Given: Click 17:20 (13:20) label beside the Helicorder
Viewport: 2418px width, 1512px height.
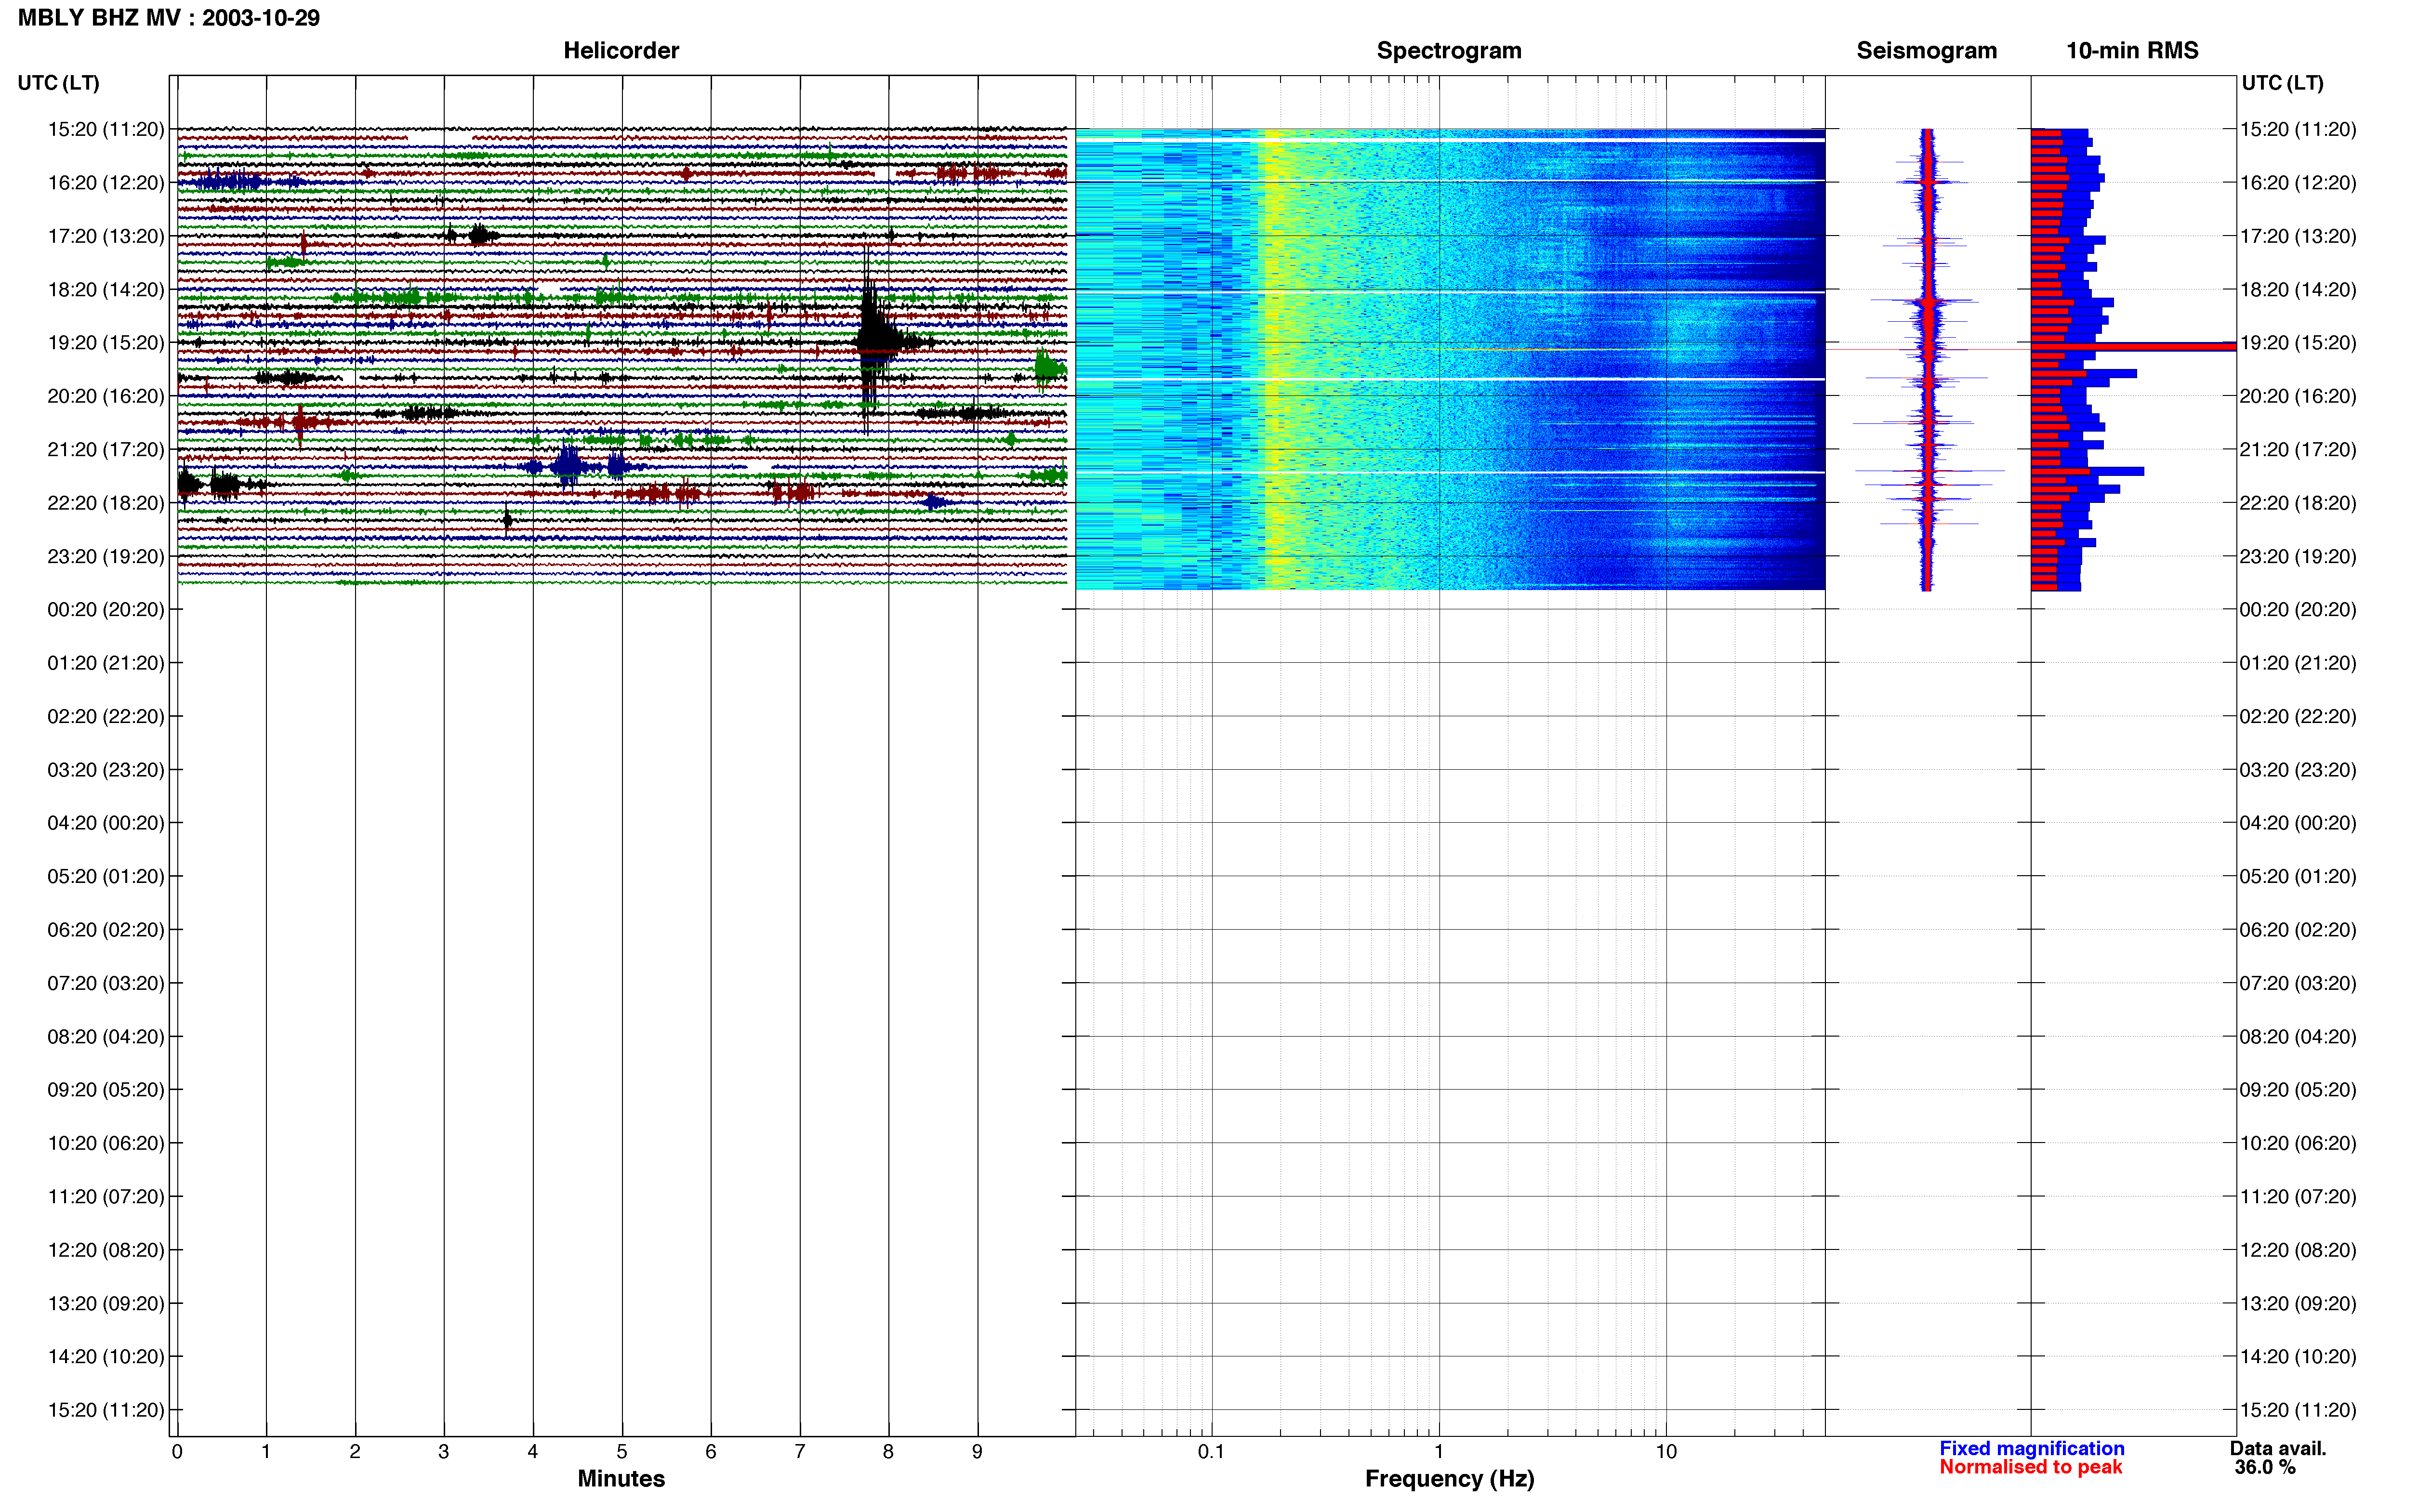Looking at the screenshot, I should [106, 236].
